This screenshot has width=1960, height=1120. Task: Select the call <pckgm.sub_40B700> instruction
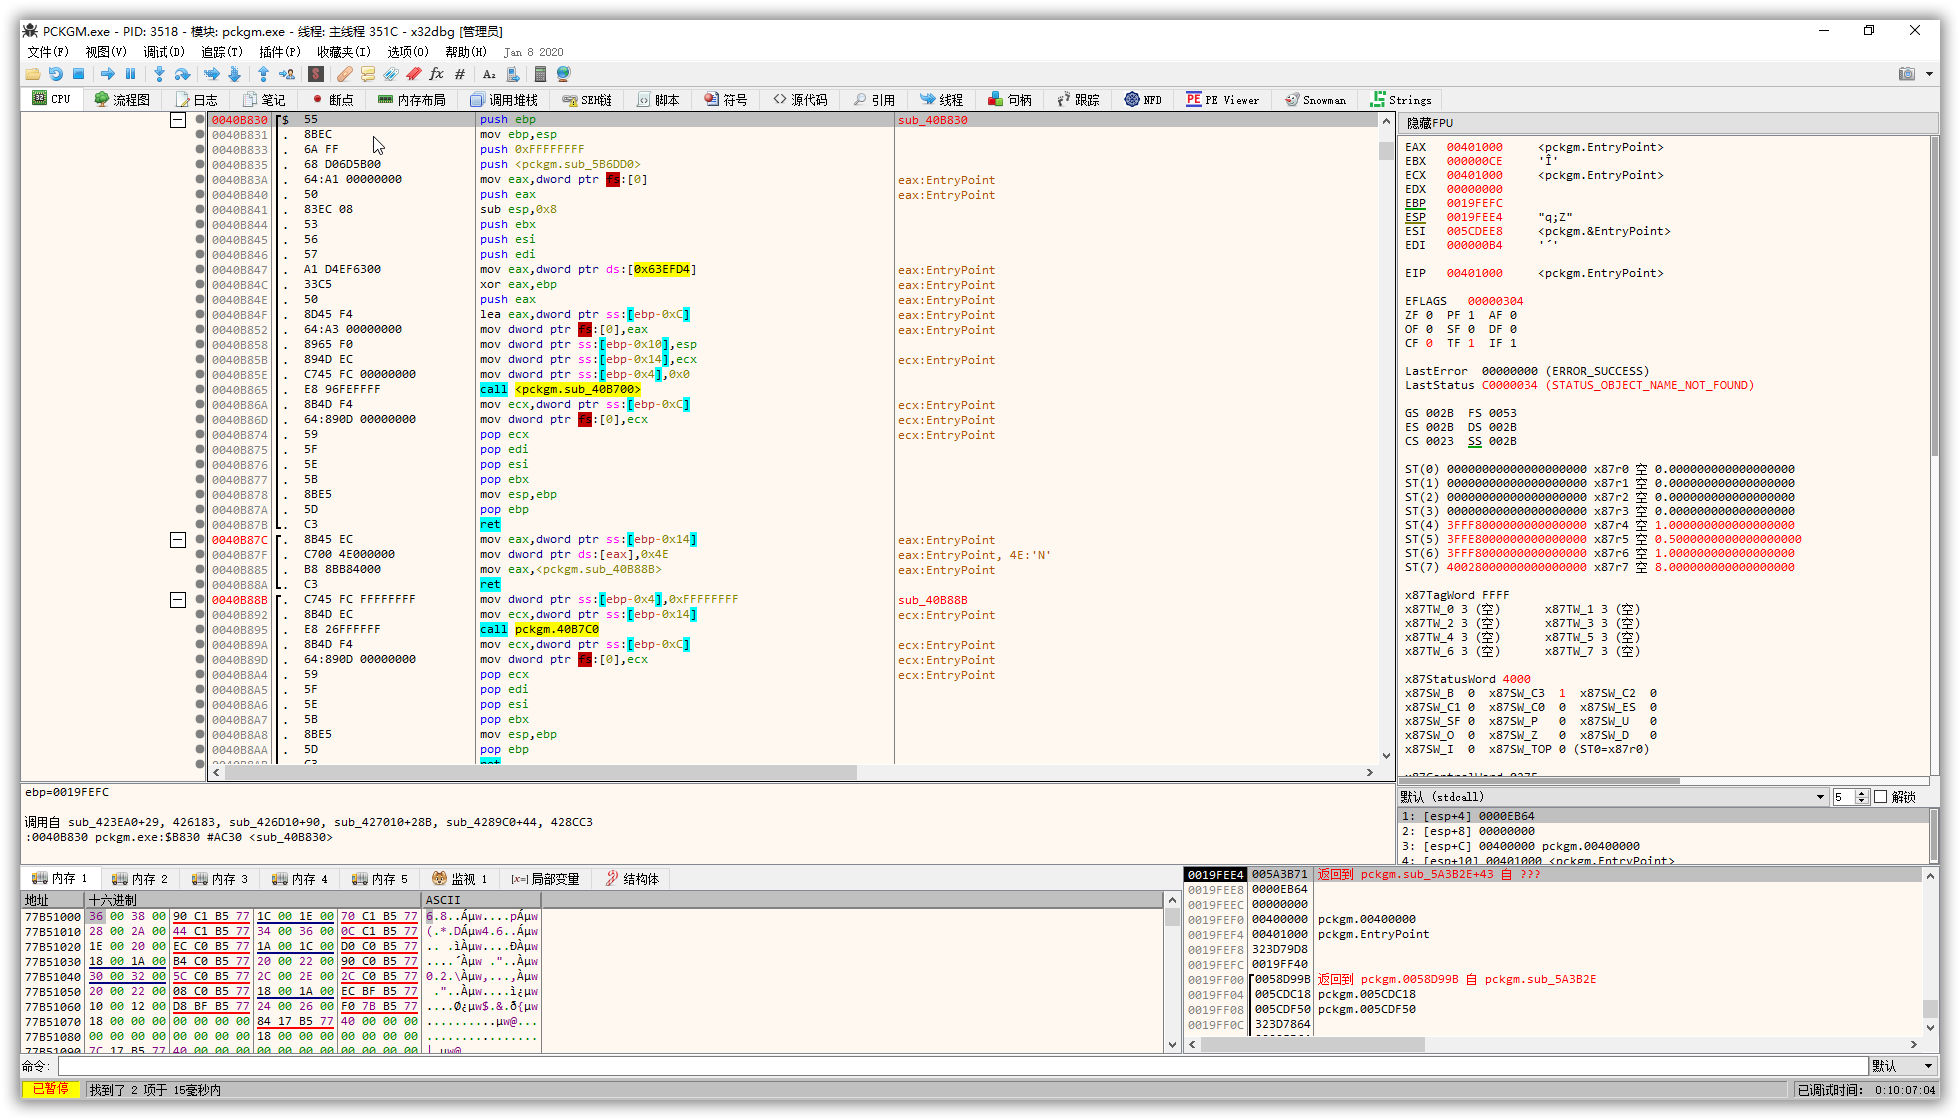pos(561,390)
